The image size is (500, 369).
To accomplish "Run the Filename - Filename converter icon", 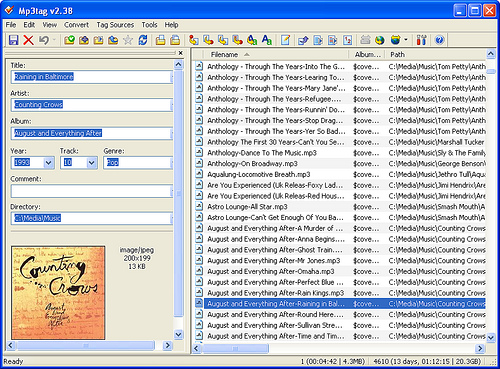I will click(223, 40).
